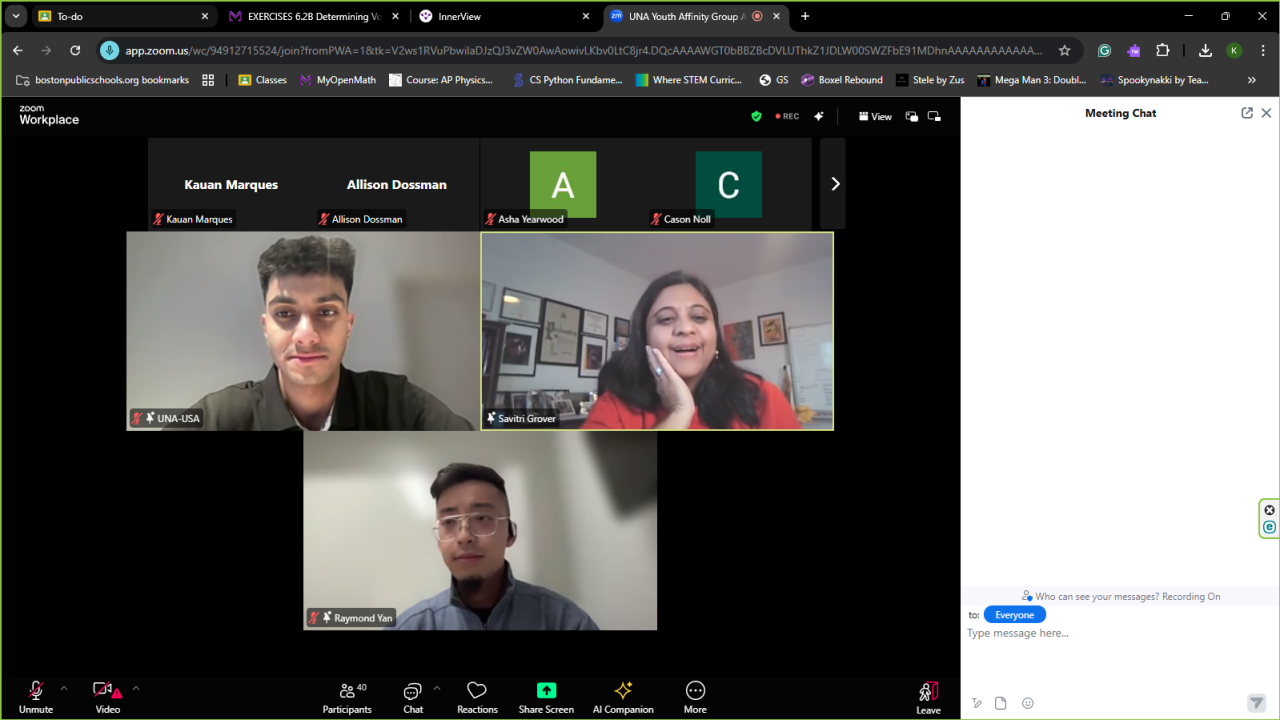Screen dimensions: 1280x720
Task: Open the Participants panel
Action: (347, 697)
